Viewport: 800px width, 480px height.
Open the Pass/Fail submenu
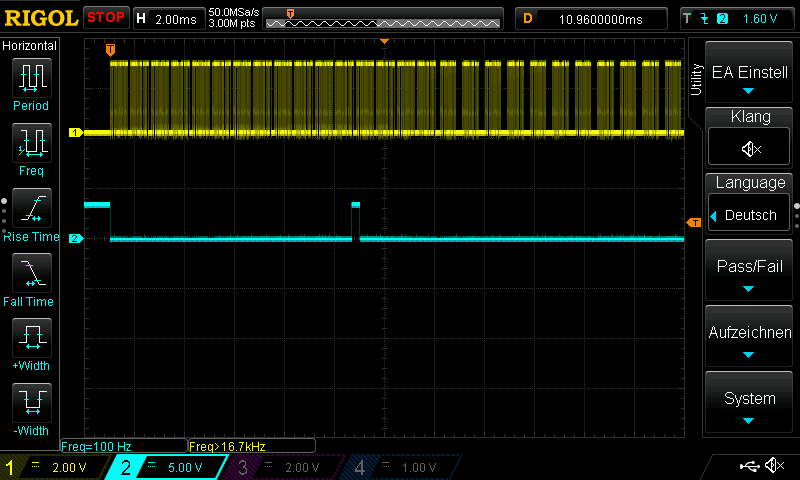(749, 269)
